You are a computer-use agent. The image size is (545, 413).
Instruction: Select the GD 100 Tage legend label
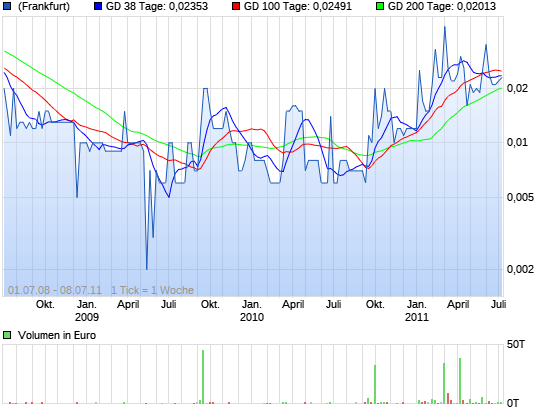click(298, 6)
